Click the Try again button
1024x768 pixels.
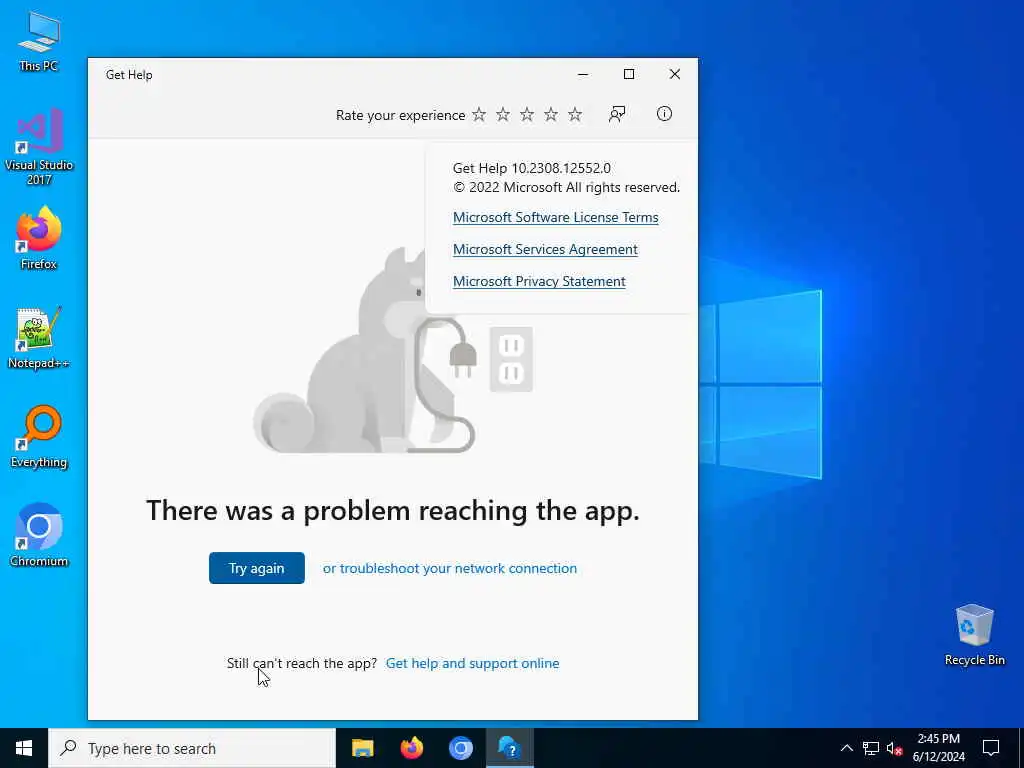(257, 568)
